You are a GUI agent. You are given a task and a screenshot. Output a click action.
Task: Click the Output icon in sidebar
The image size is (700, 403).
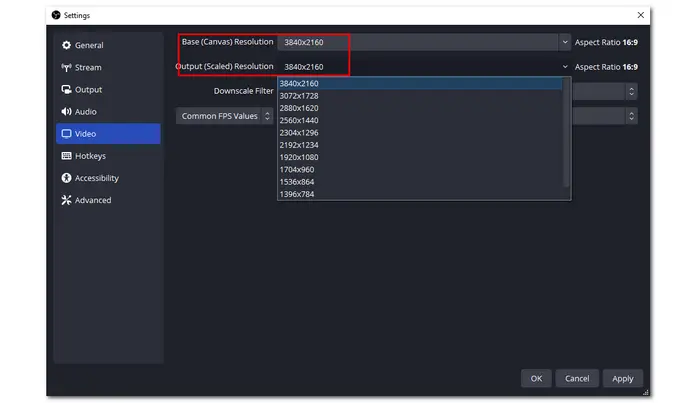point(66,90)
